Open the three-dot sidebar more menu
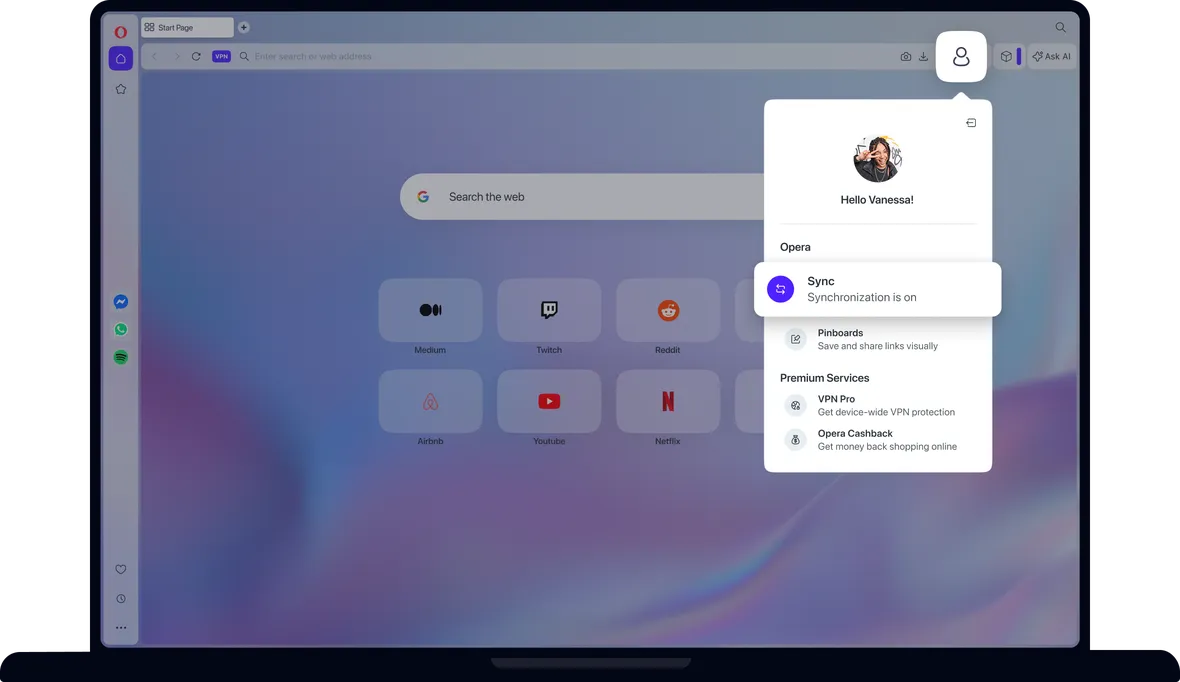 120,628
